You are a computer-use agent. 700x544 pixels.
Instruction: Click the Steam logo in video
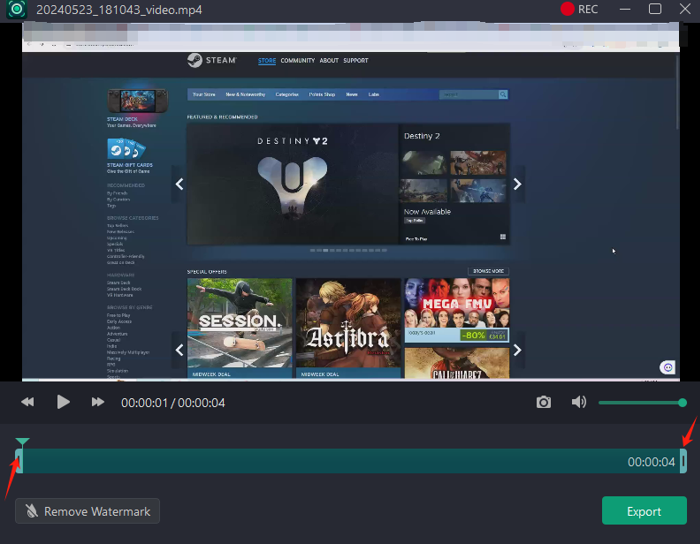tap(211, 60)
